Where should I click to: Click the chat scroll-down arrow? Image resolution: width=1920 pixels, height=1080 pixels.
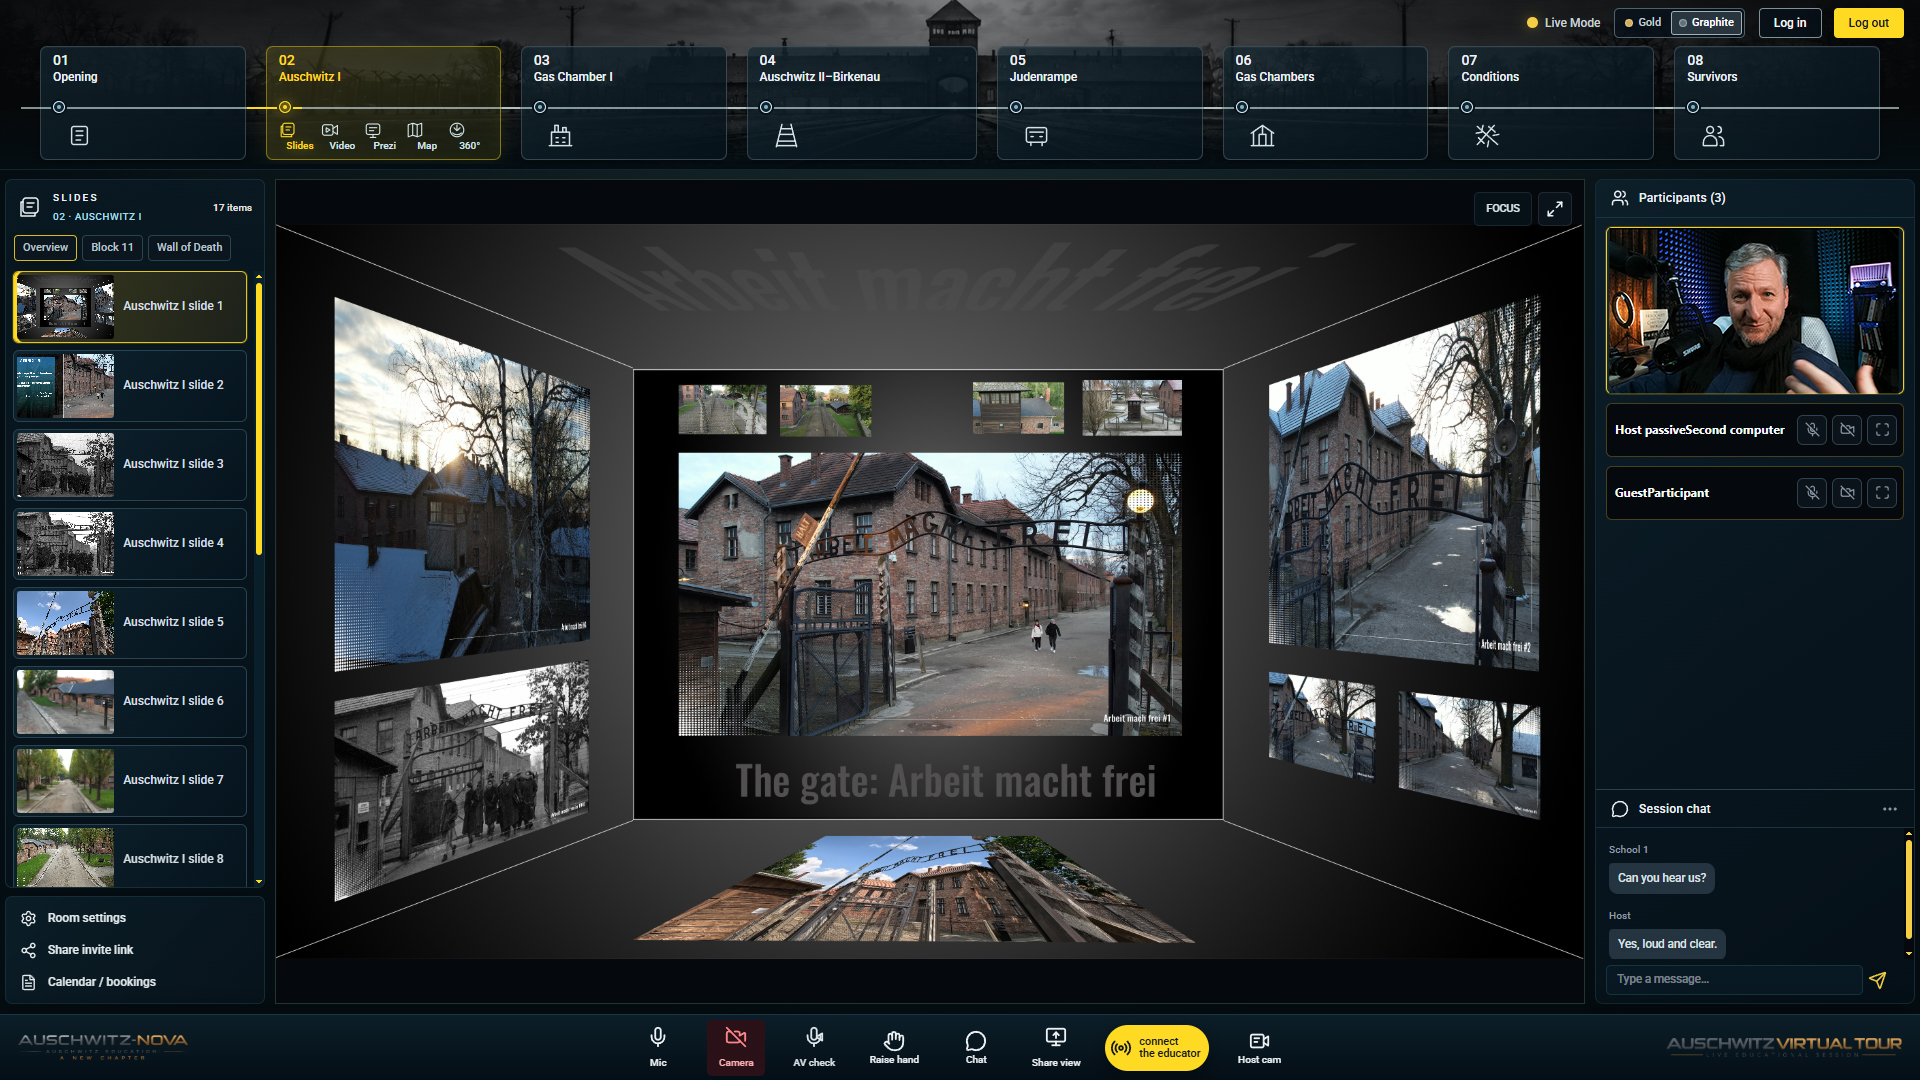tap(1908, 954)
